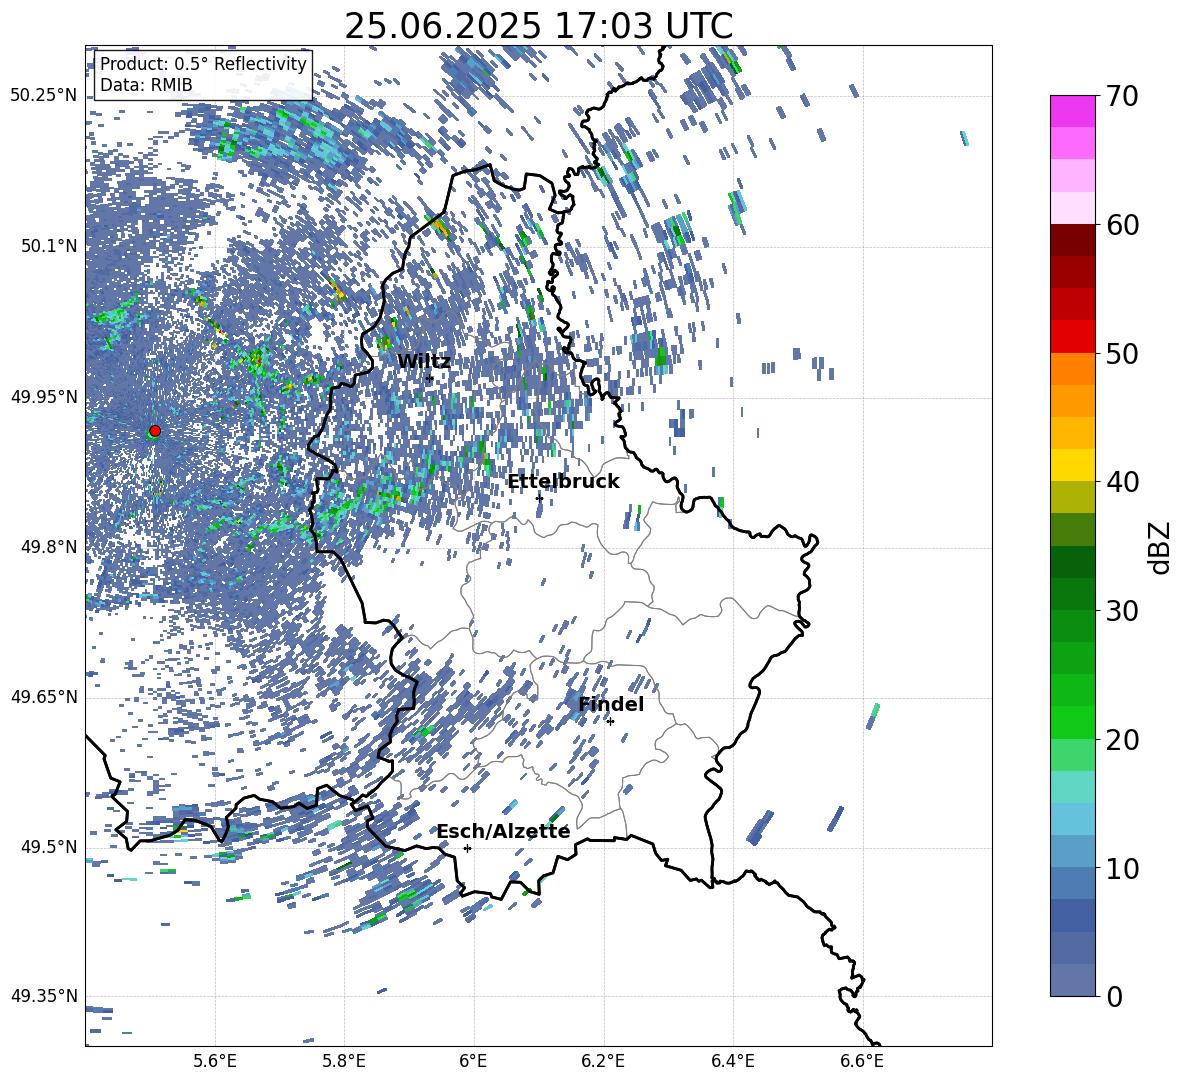The height and width of the screenshot is (1081, 1184).
Task: Click the 49.65°N latitude label
Action: [44, 696]
